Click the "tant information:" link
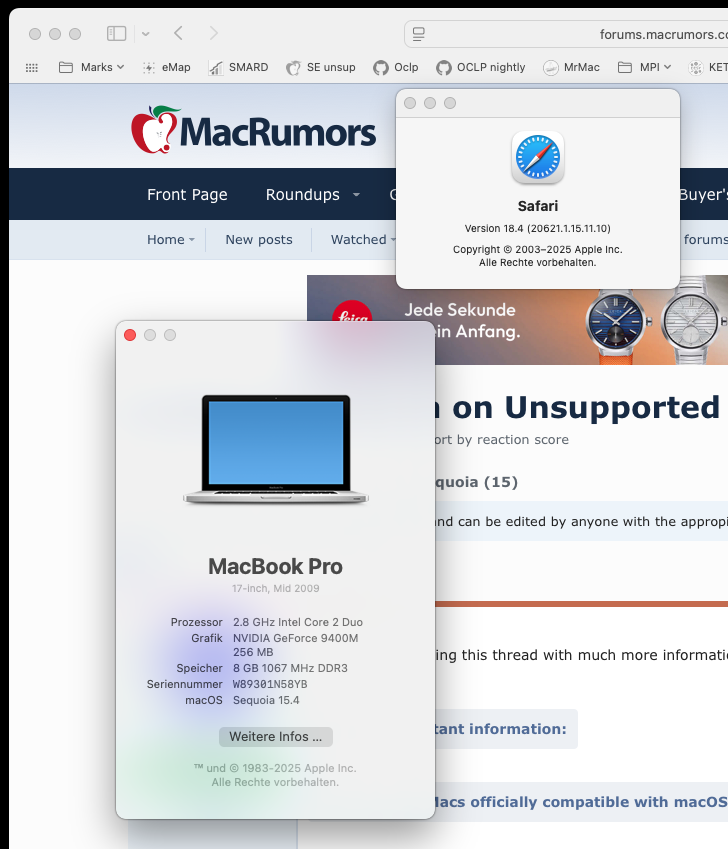 [501, 729]
